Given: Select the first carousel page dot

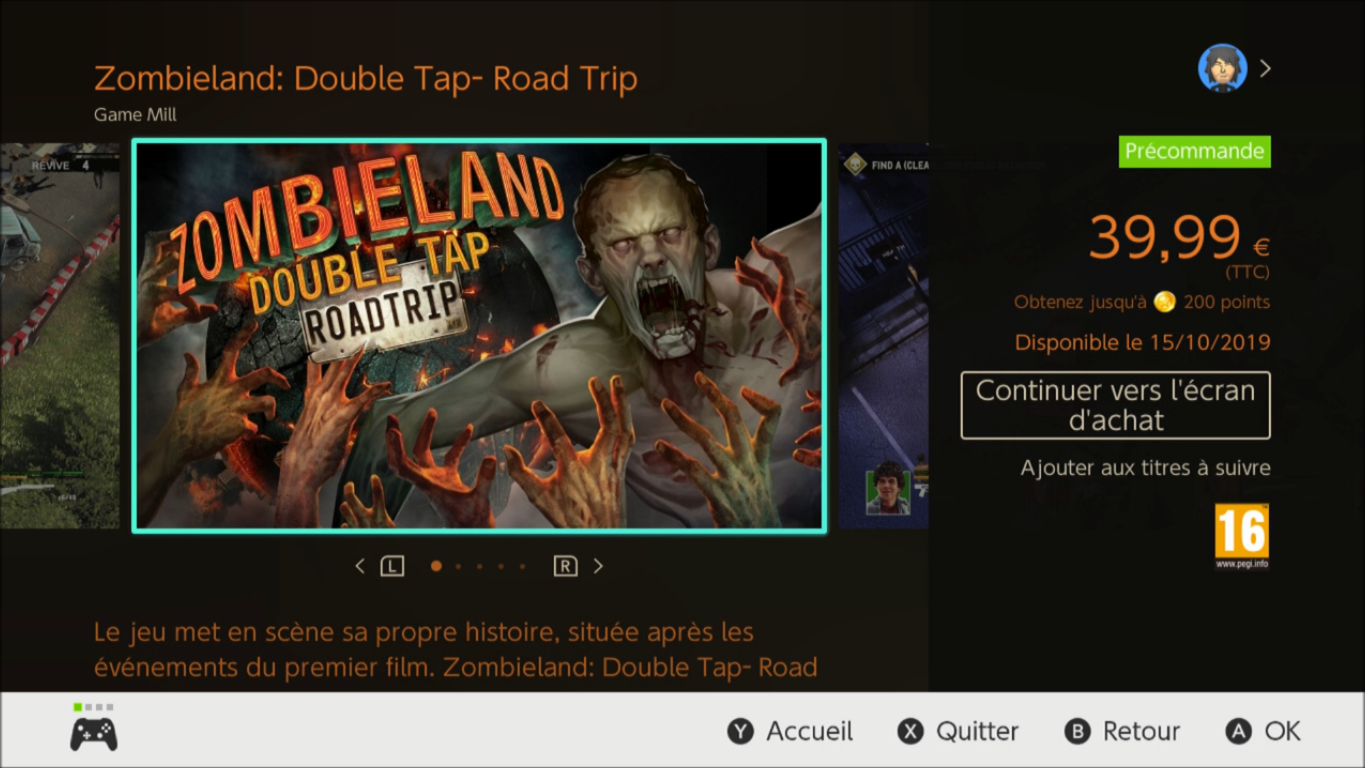Looking at the screenshot, I should [436, 566].
